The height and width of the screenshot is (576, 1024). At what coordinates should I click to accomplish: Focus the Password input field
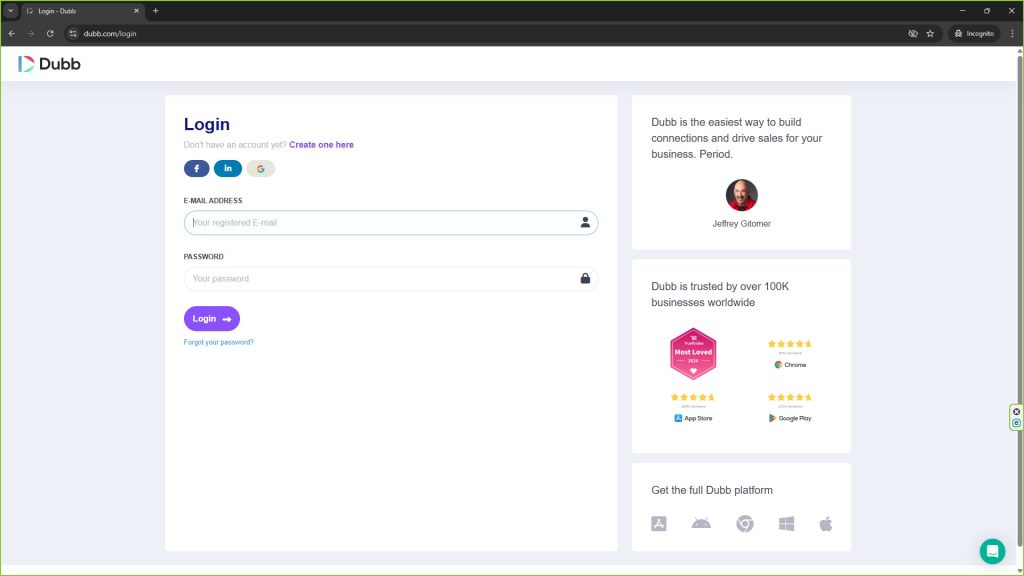click(391, 278)
